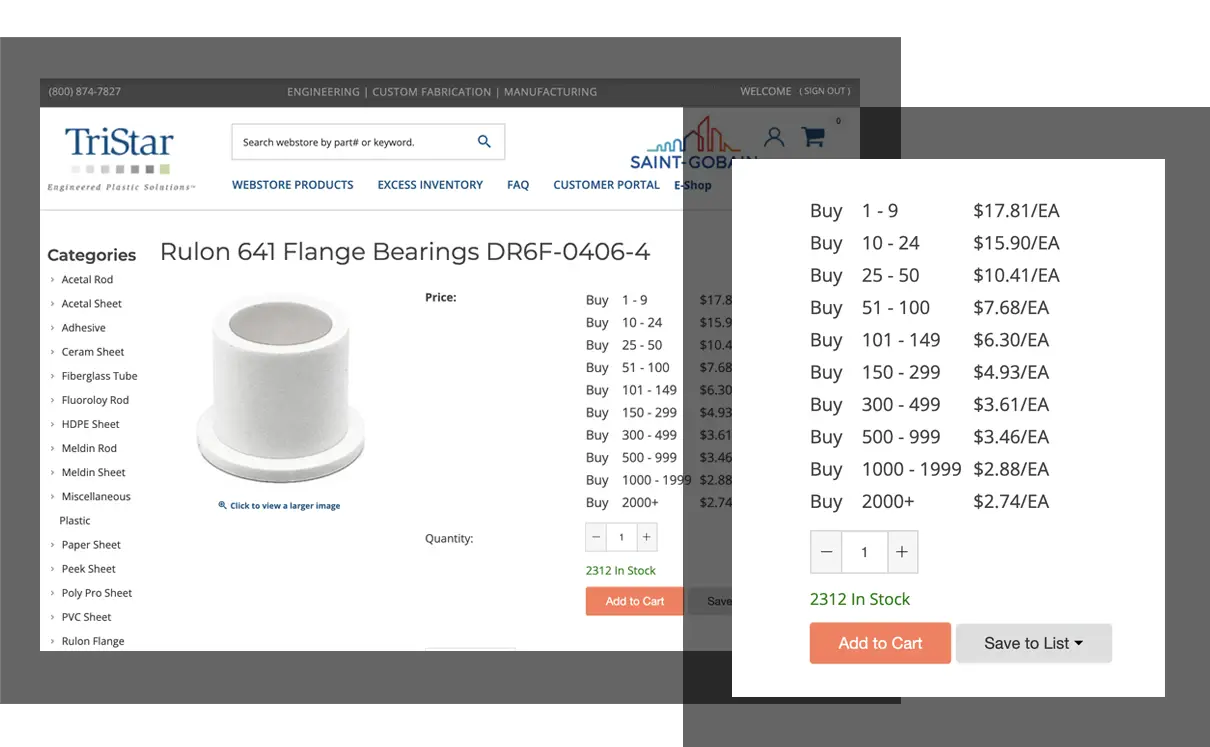The height and width of the screenshot is (747, 1210).
Task: Click the search magnifier icon
Action: click(484, 142)
